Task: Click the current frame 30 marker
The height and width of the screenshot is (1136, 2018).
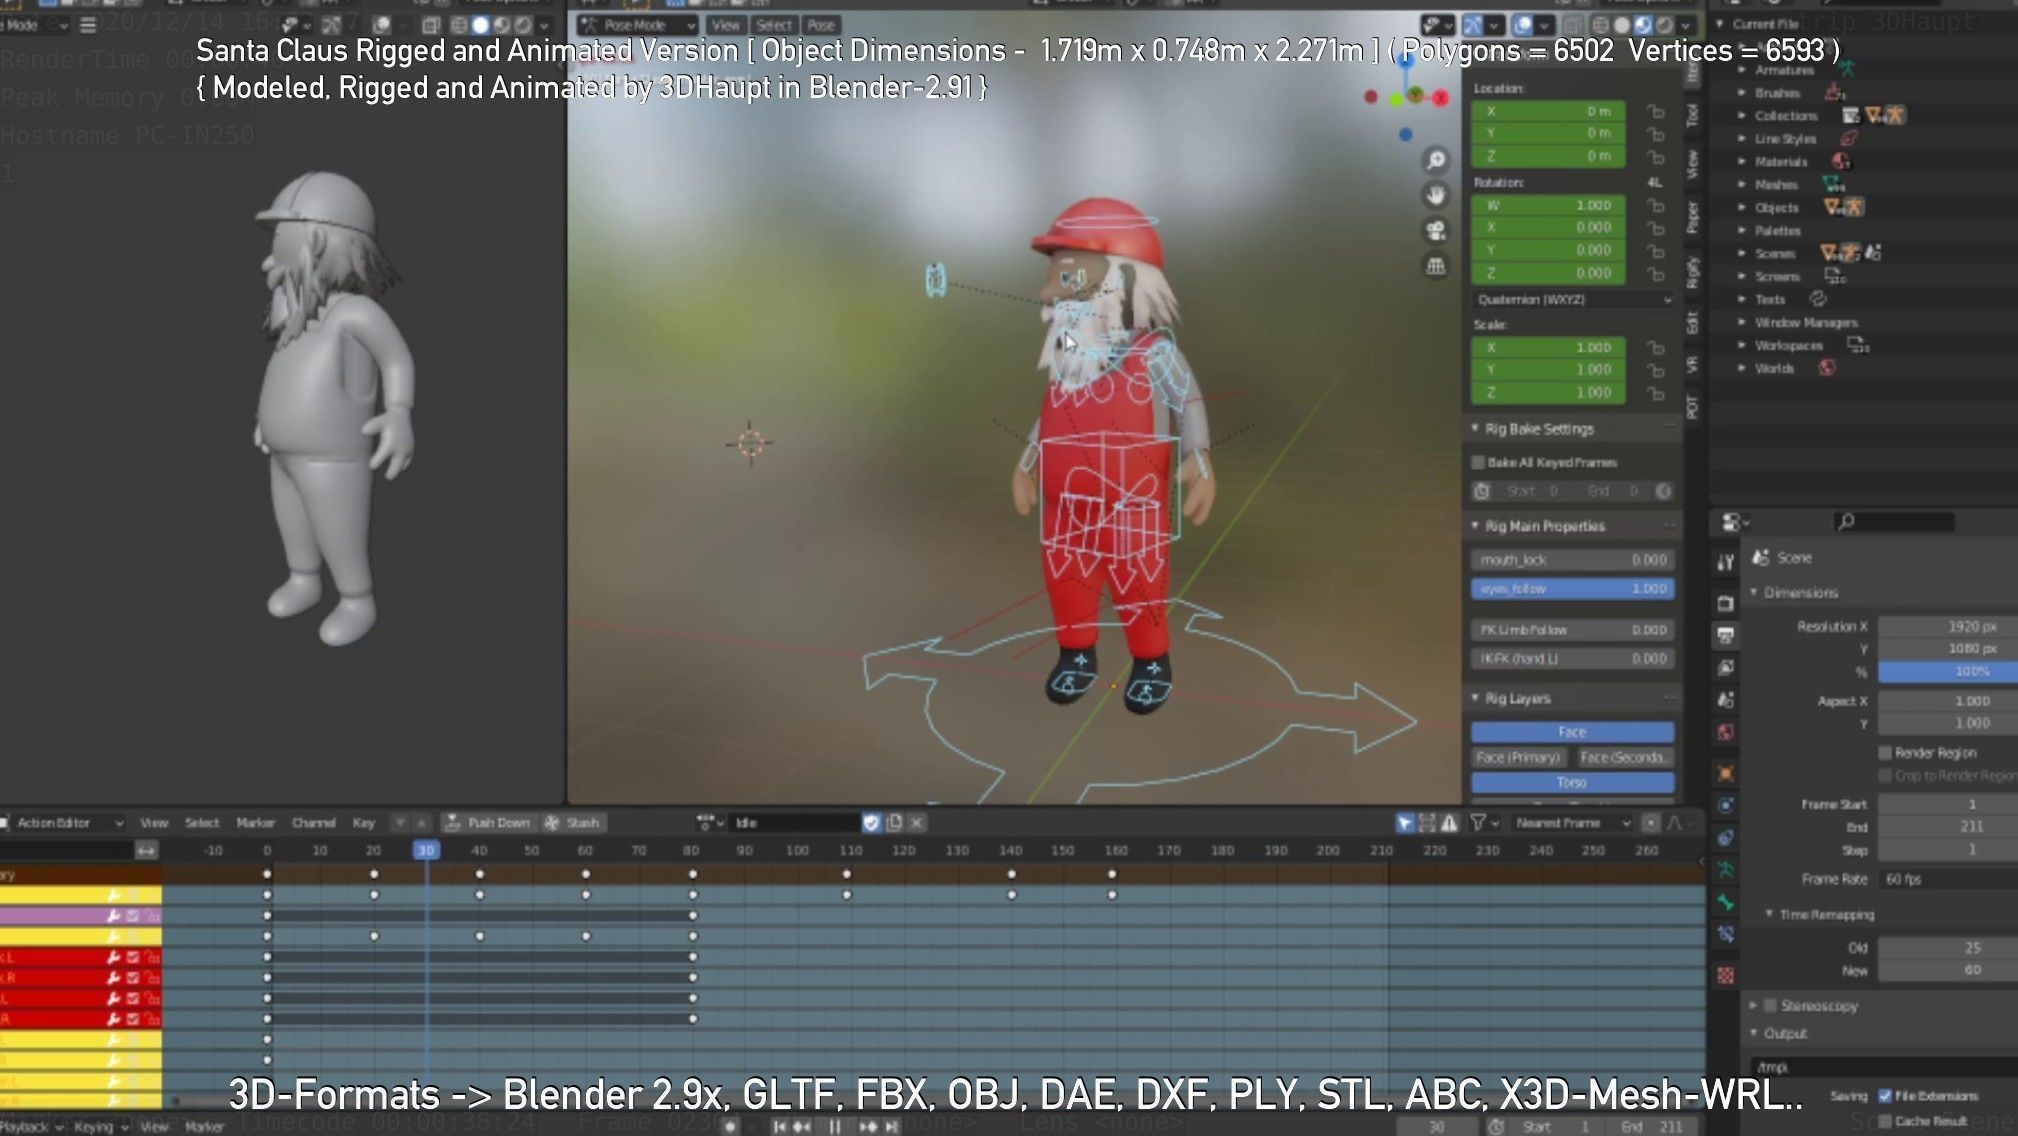Action: pyautogui.click(x=426, y=850)
